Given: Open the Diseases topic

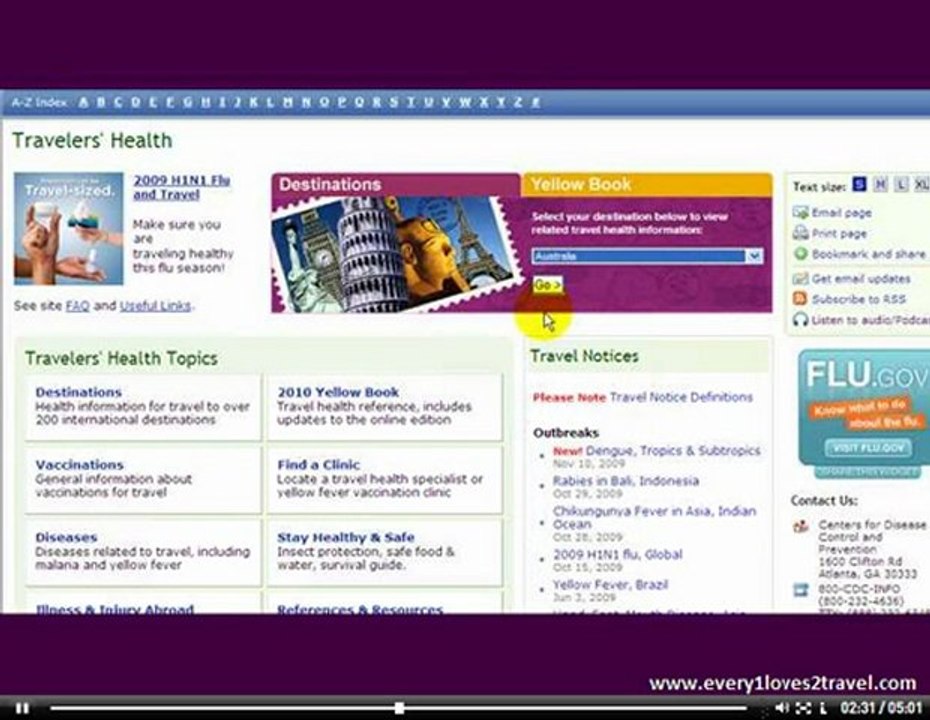Looking at the screenshot, I should point(66,538).
